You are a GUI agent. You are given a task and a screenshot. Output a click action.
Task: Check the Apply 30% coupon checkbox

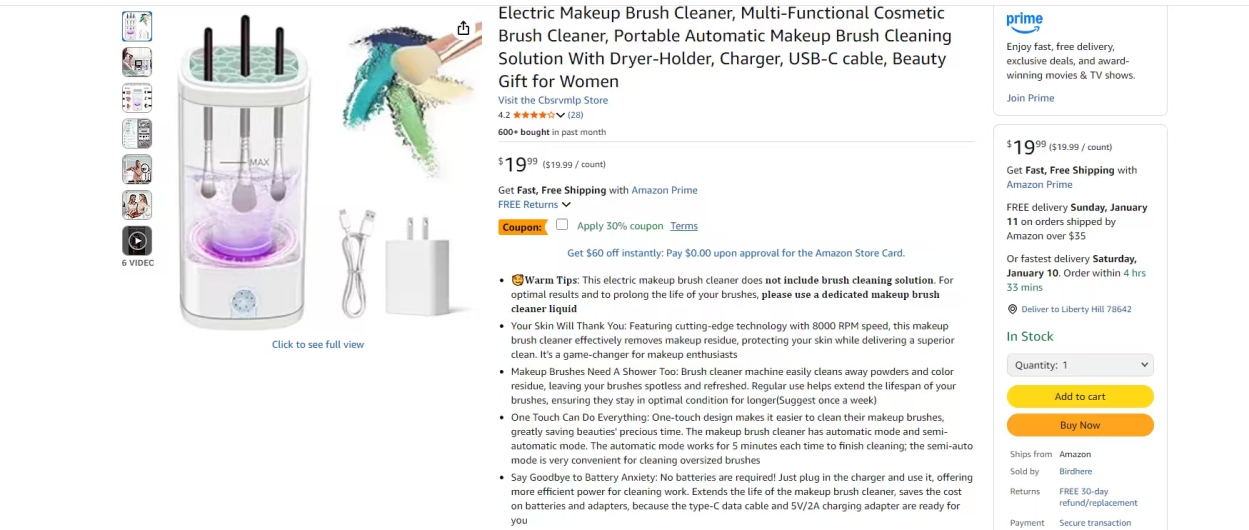562,225
